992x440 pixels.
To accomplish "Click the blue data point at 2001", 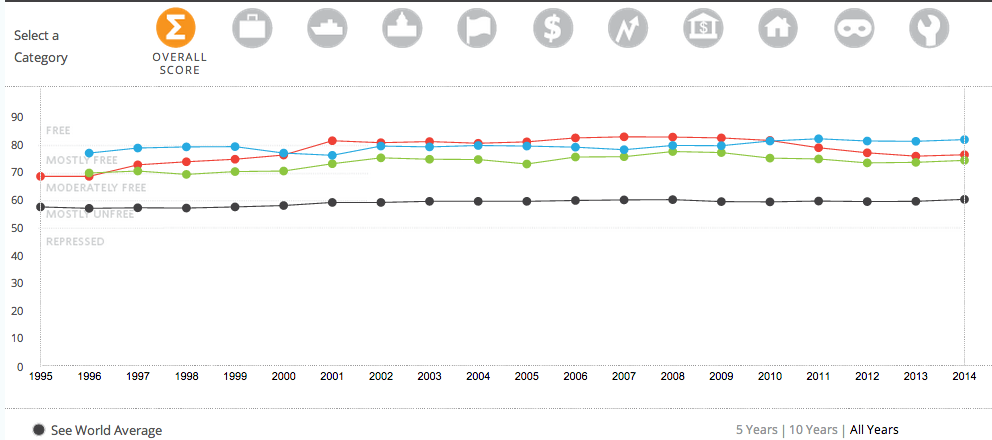I will tap(332, 155).
